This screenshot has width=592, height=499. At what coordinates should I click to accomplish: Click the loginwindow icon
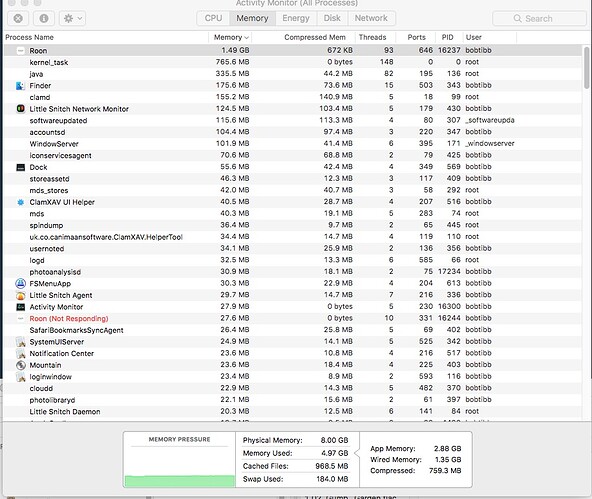point(21,377)
